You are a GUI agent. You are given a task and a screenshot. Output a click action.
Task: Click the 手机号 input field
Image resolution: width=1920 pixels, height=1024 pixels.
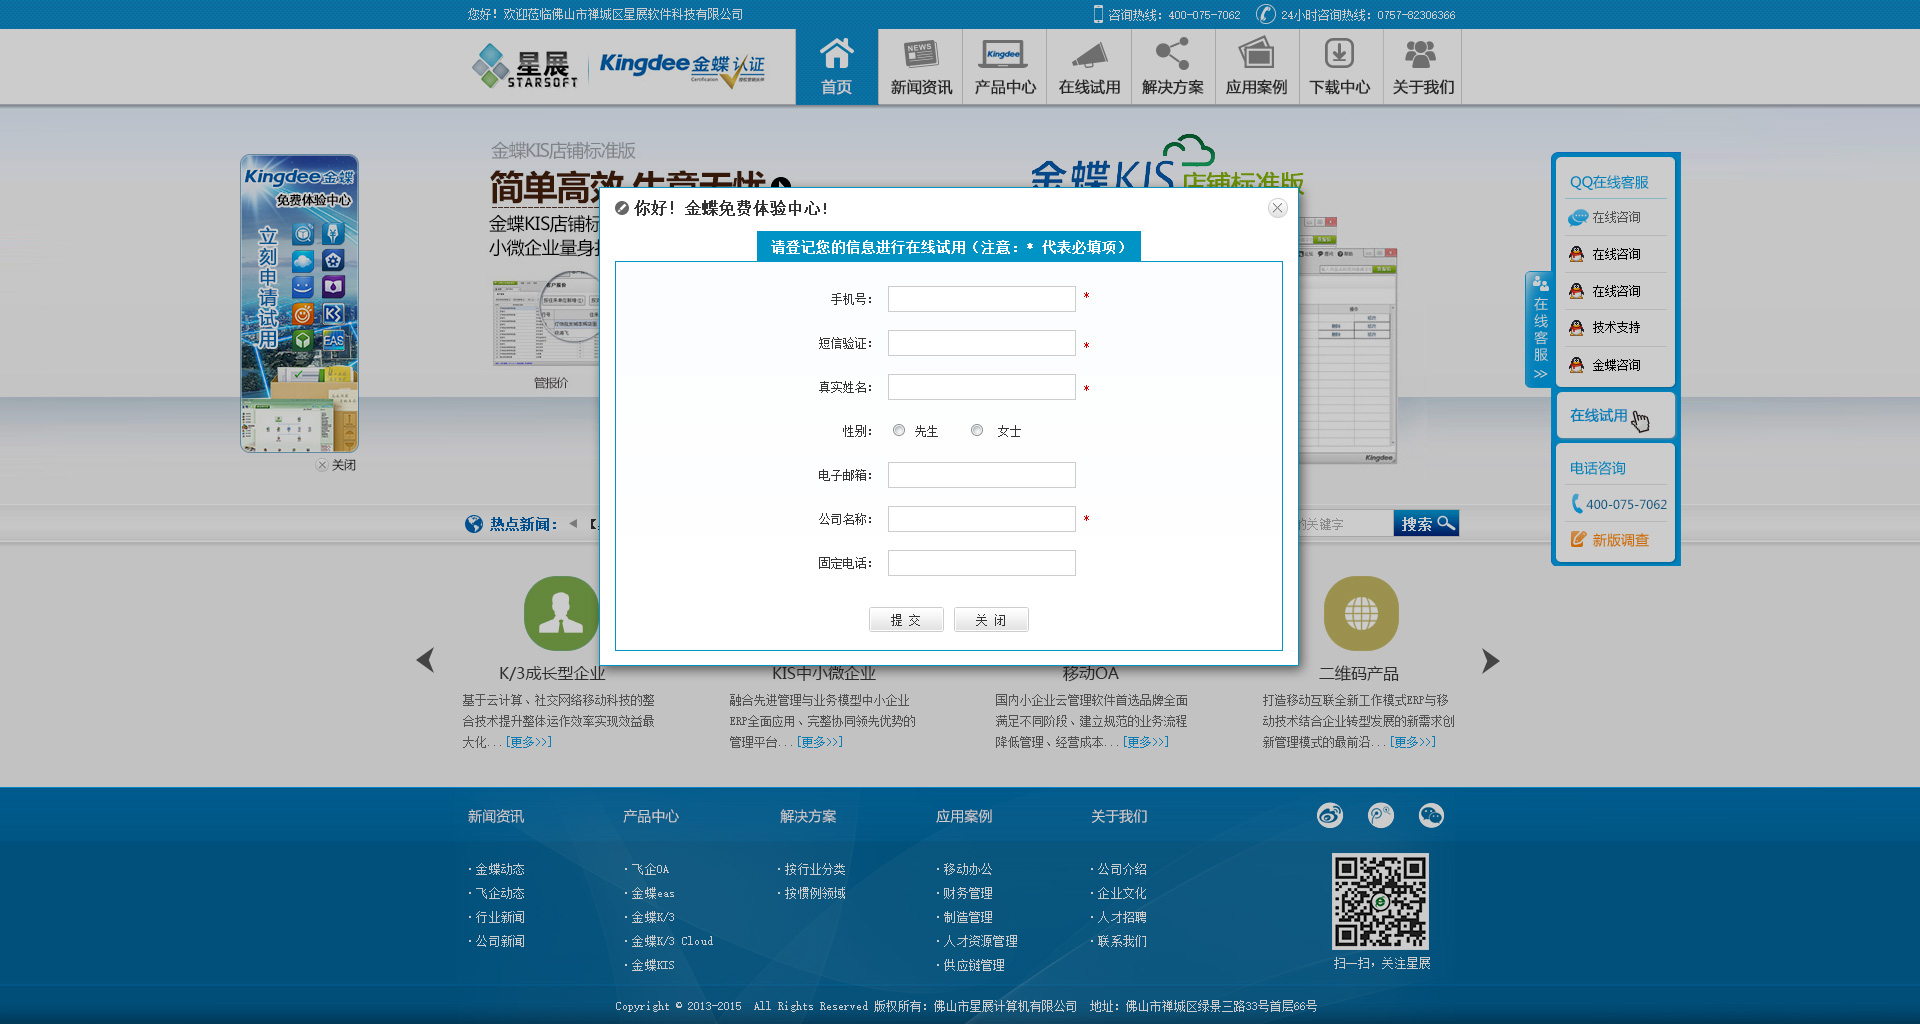[981, 299]
